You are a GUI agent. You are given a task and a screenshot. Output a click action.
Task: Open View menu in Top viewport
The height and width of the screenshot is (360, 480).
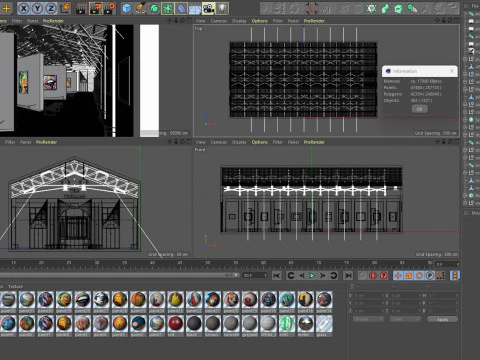pos(200,21)
